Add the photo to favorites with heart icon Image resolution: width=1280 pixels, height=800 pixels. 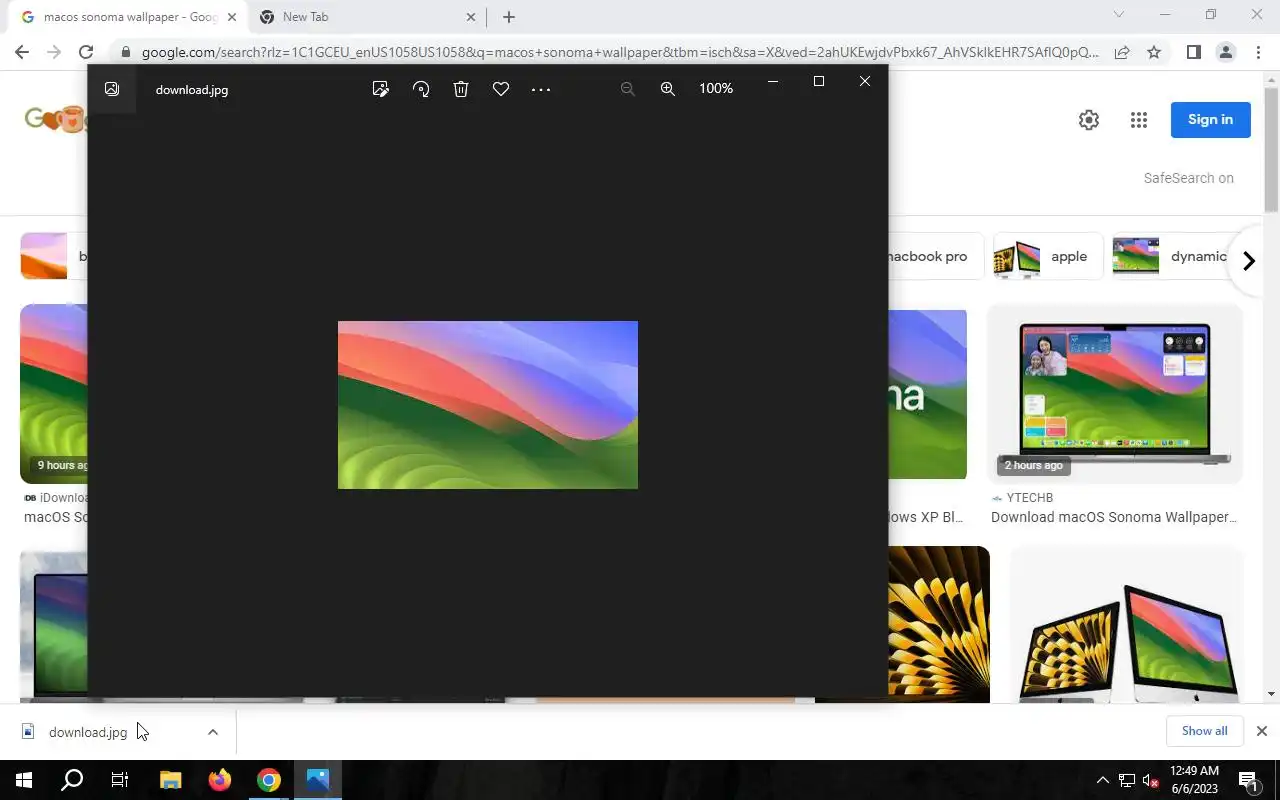coord(501,89)
